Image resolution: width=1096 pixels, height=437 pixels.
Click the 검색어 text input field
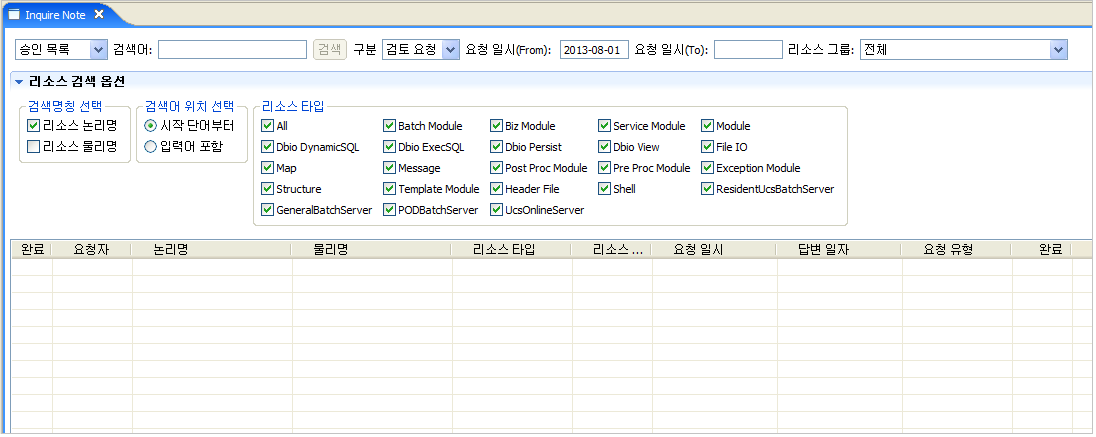coord(232,50)
